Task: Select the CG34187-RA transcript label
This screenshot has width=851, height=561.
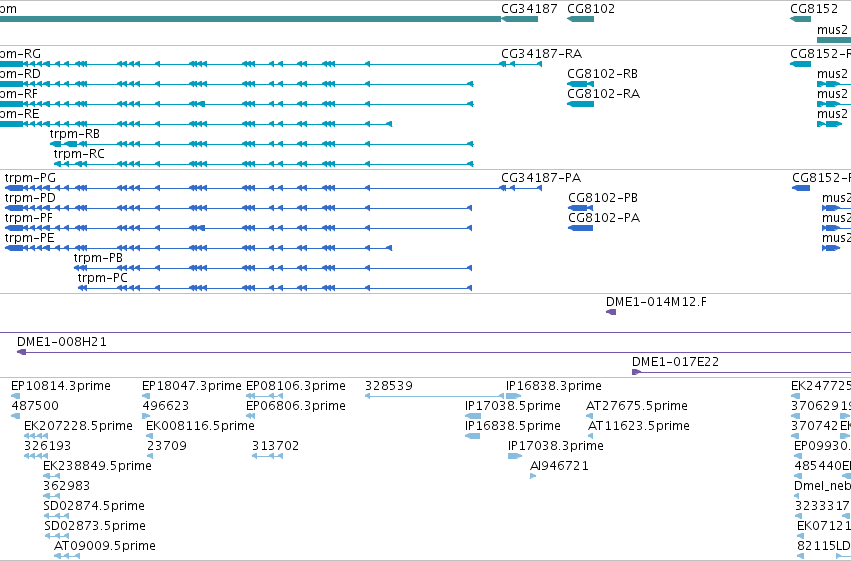Action: coord(541,54)
